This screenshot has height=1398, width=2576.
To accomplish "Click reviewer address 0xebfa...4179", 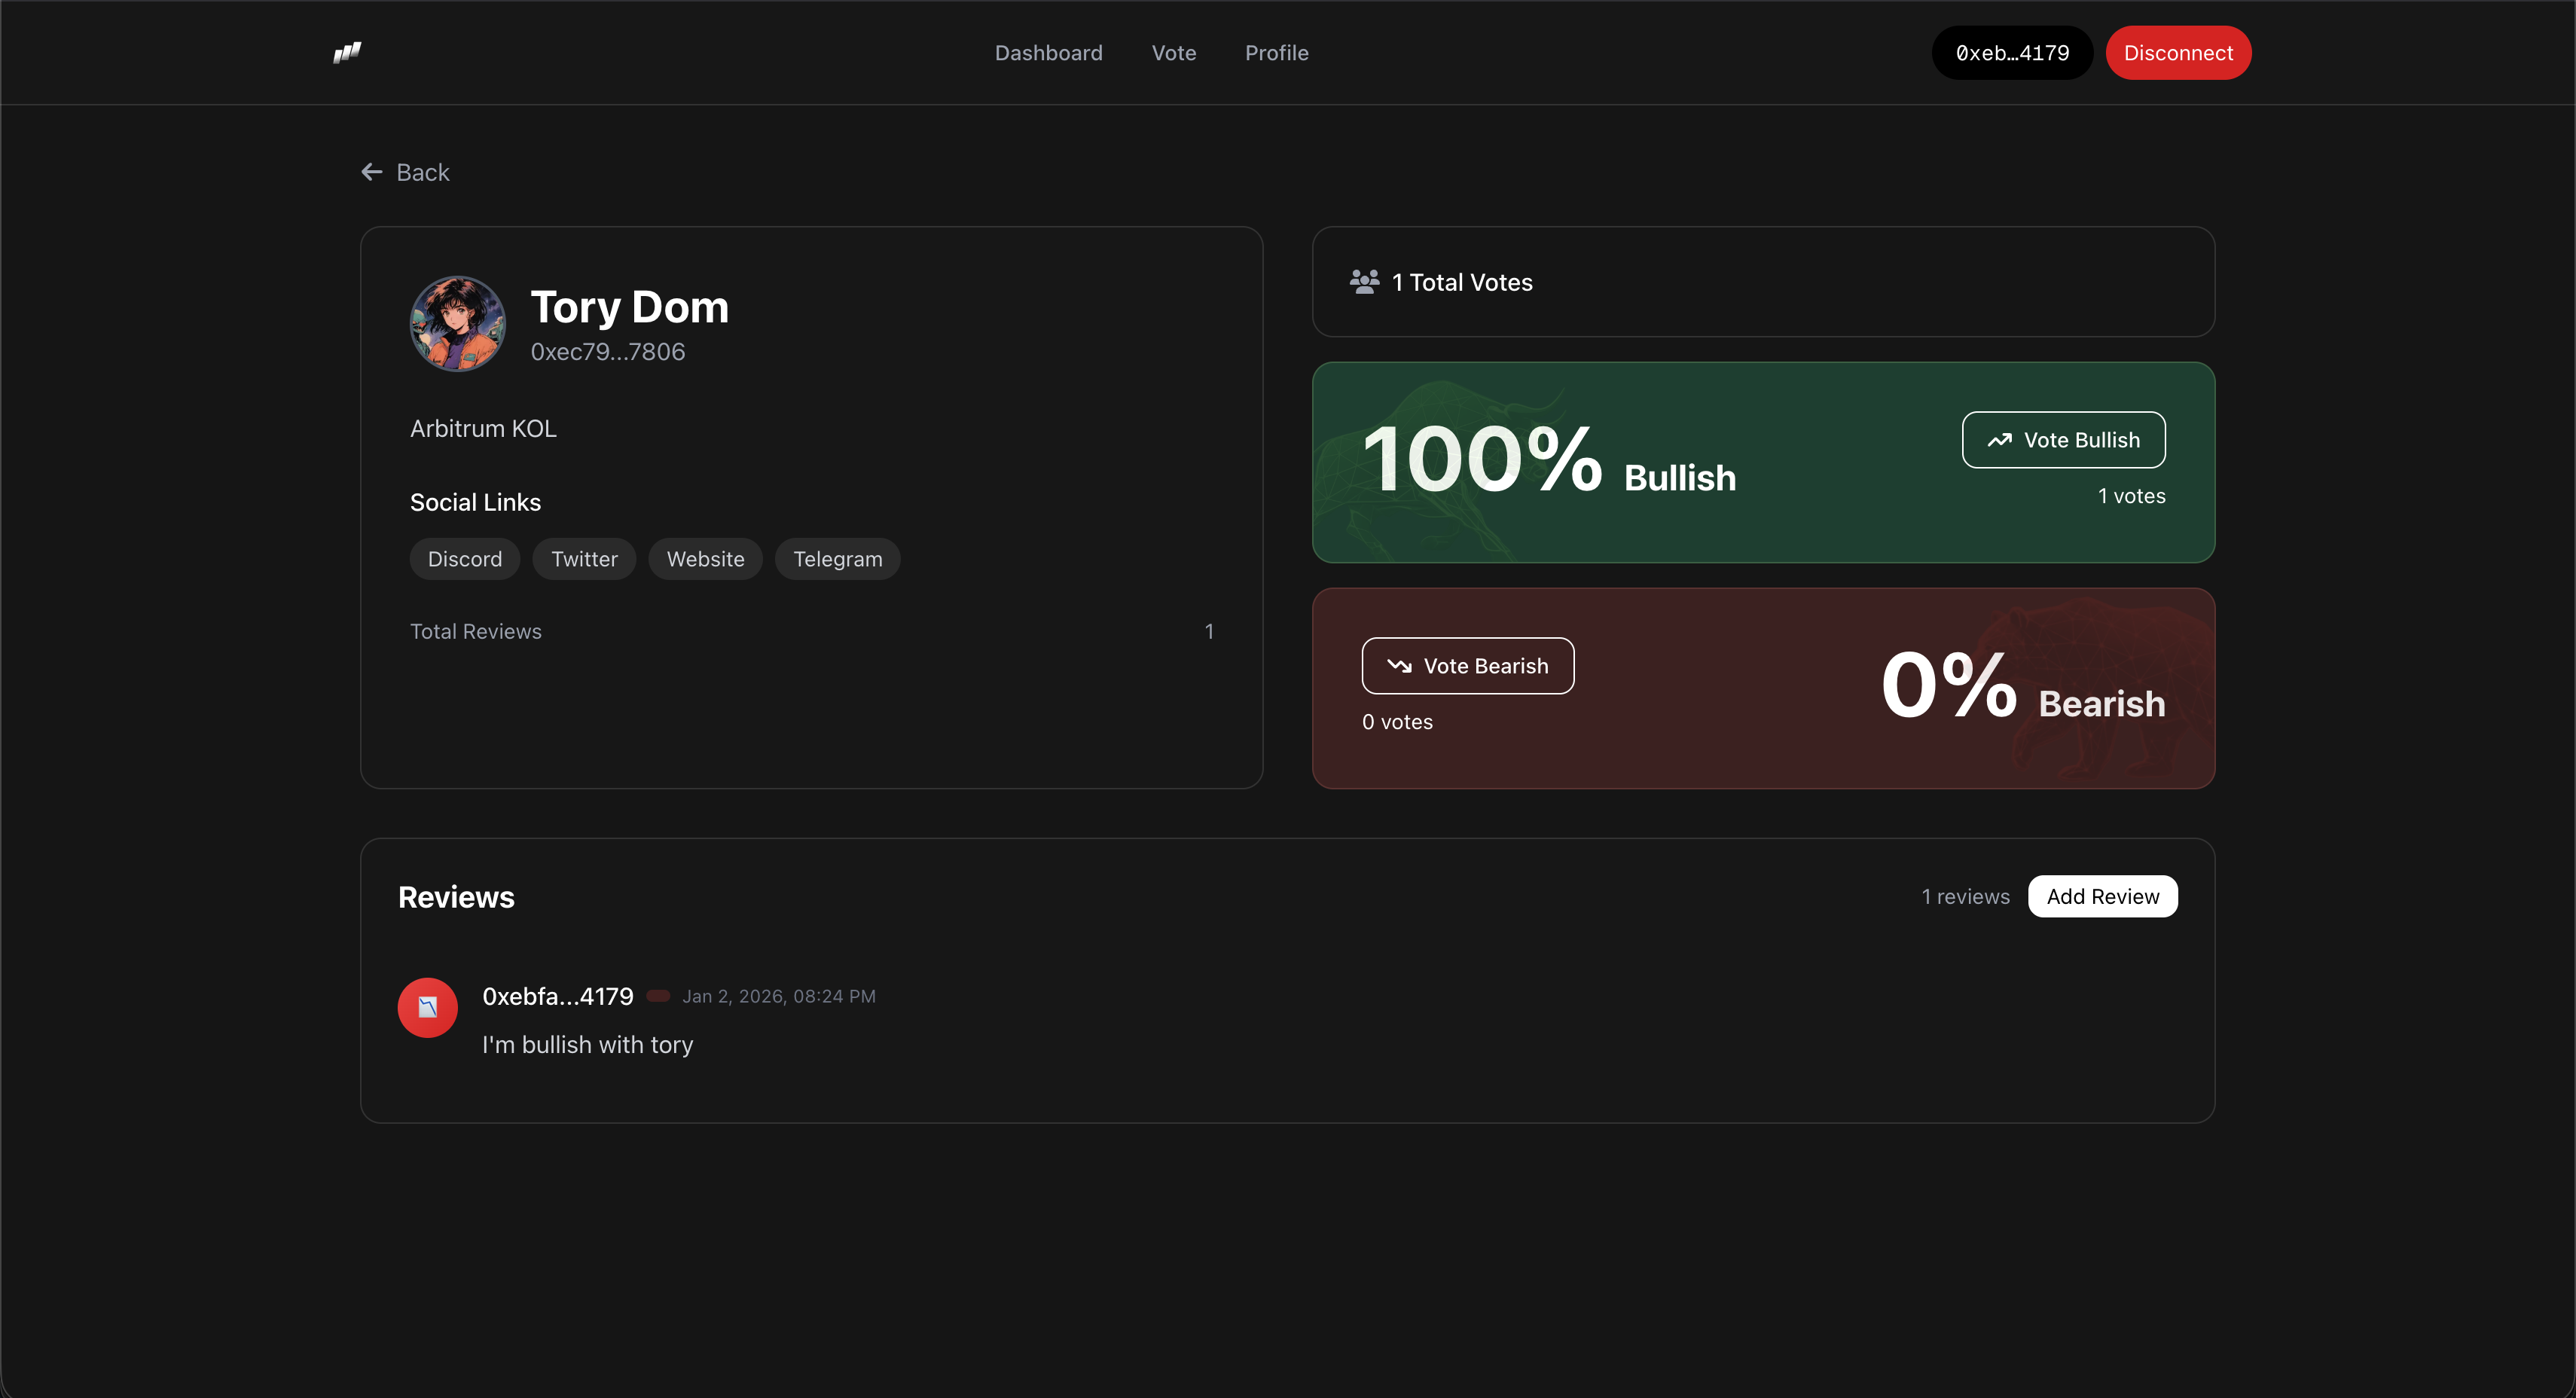I will (x=557, y=996).
